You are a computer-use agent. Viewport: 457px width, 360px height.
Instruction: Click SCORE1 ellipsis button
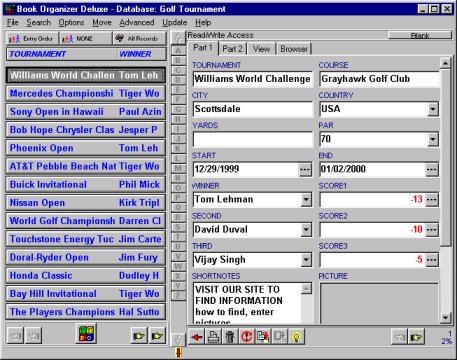coord(432,199)
